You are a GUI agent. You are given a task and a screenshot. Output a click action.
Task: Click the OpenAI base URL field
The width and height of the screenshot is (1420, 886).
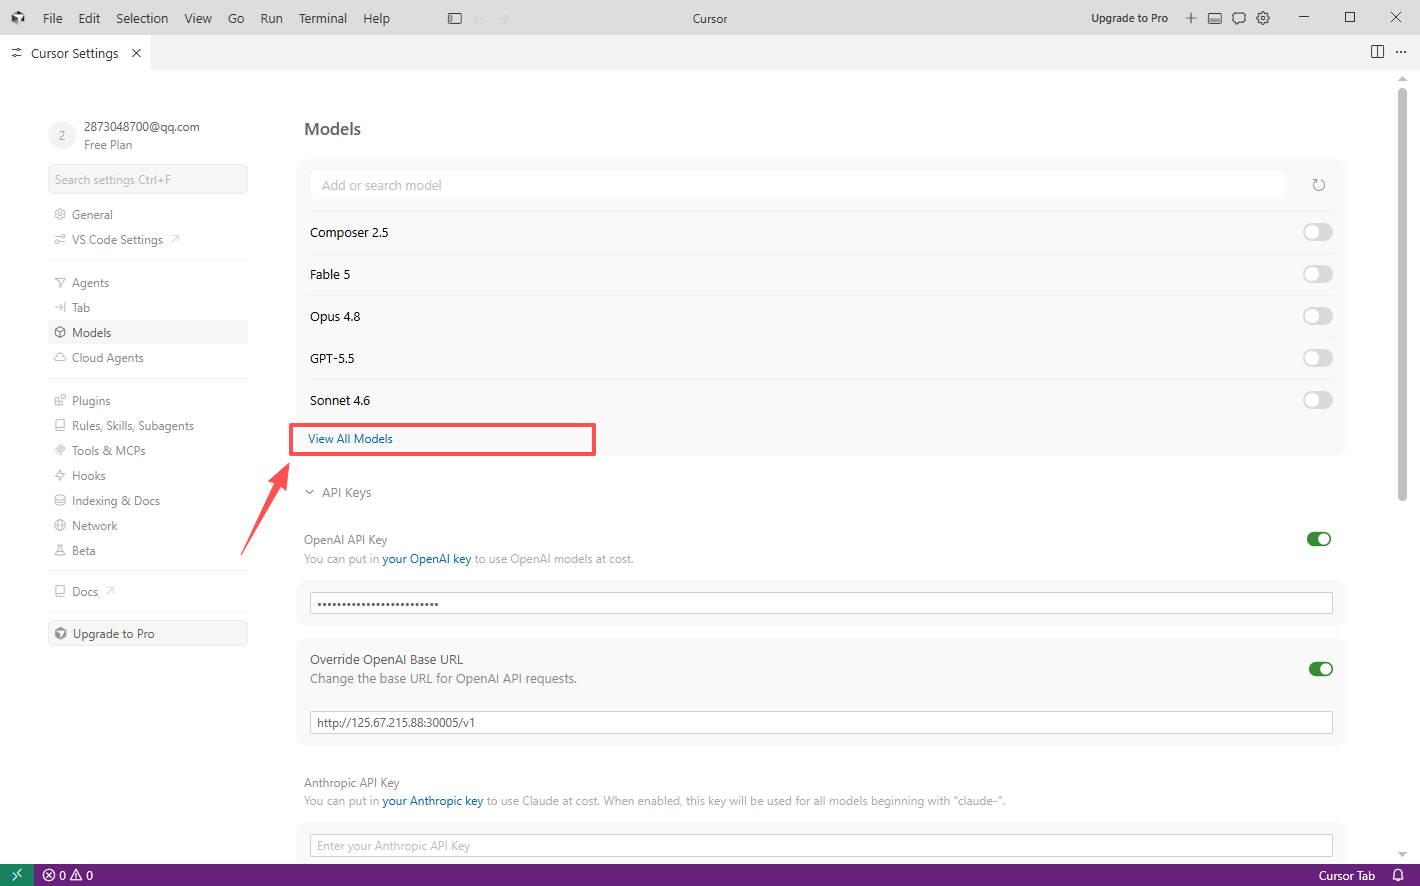click(821, 722)
